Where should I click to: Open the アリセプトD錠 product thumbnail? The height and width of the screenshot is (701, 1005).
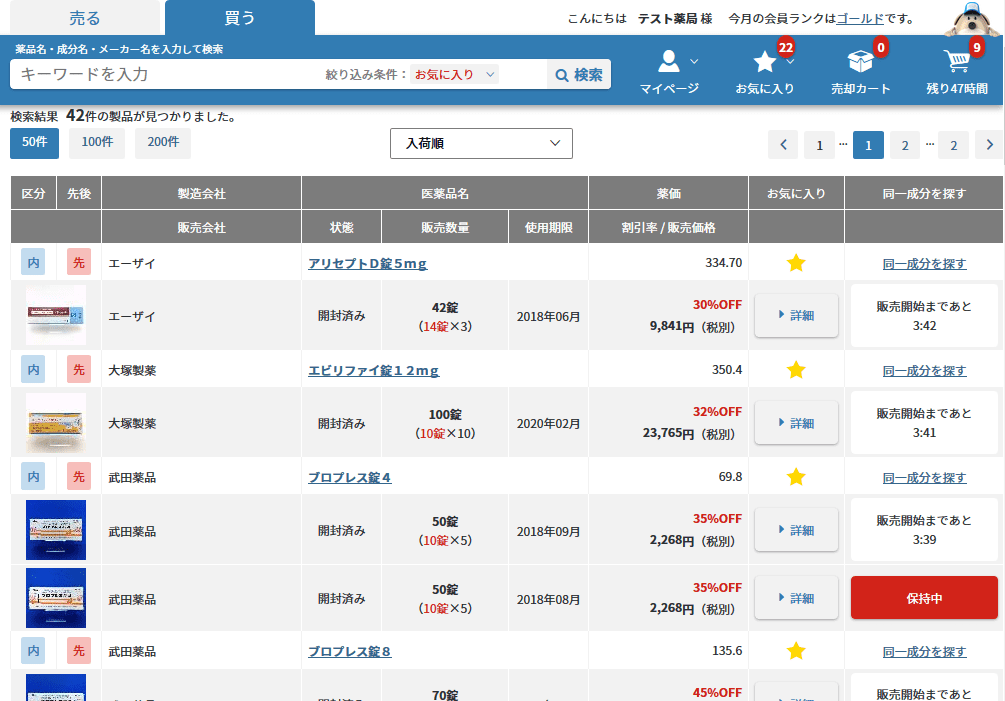(x=56, y=315)
